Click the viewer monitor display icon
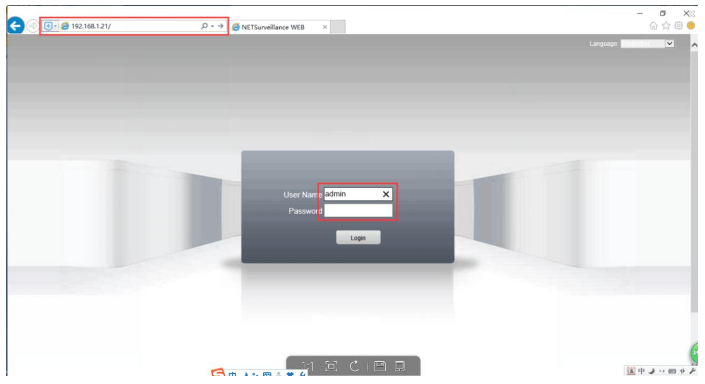This screenshot has height=384, width=705. (400, 366)
